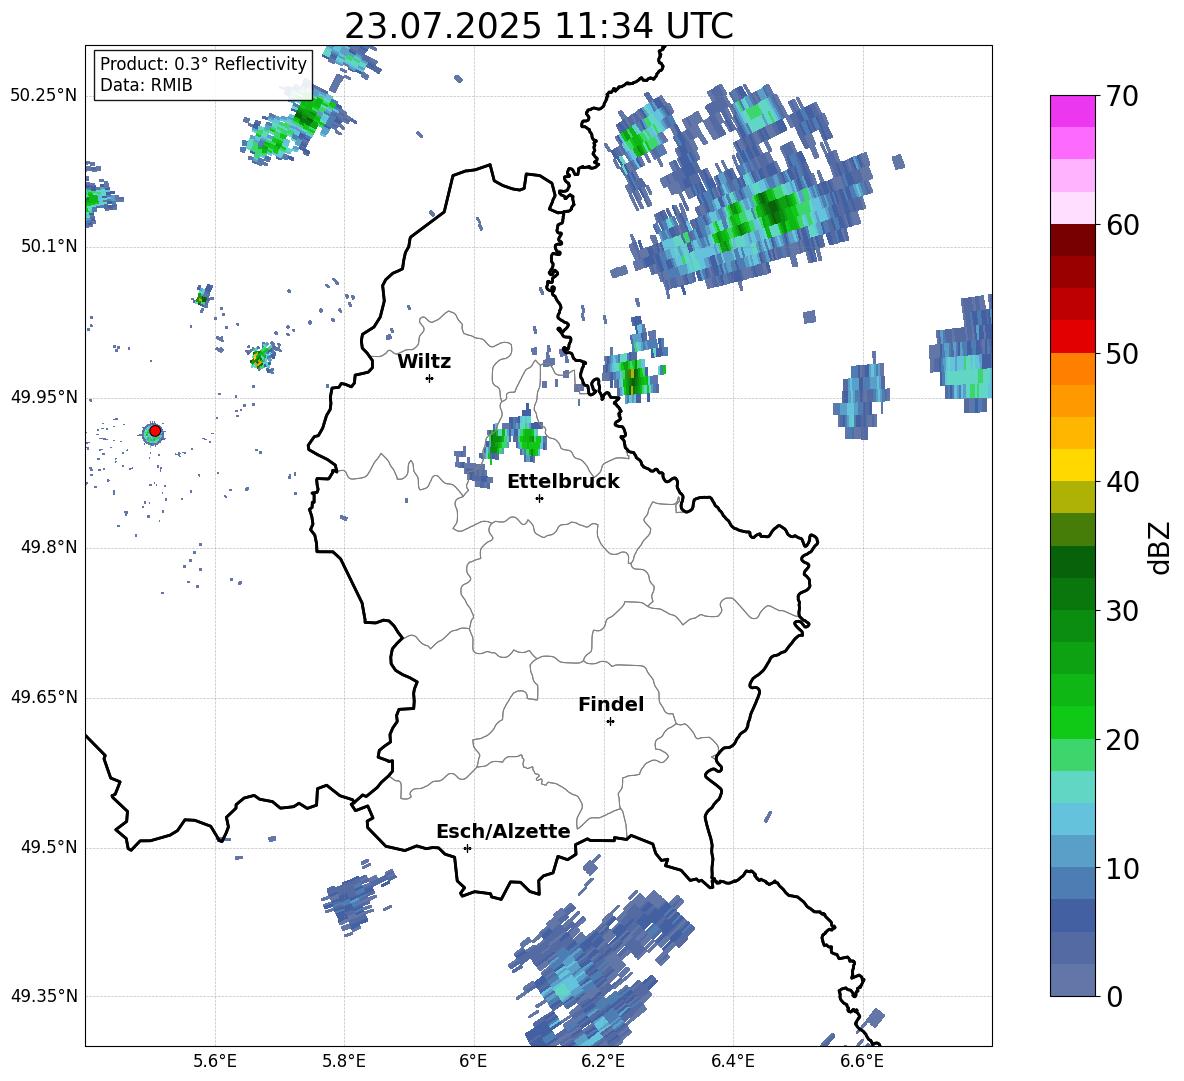Select the Ettelbruck city label
The height and width of the screenshot is (1081, 1184).
563,482
